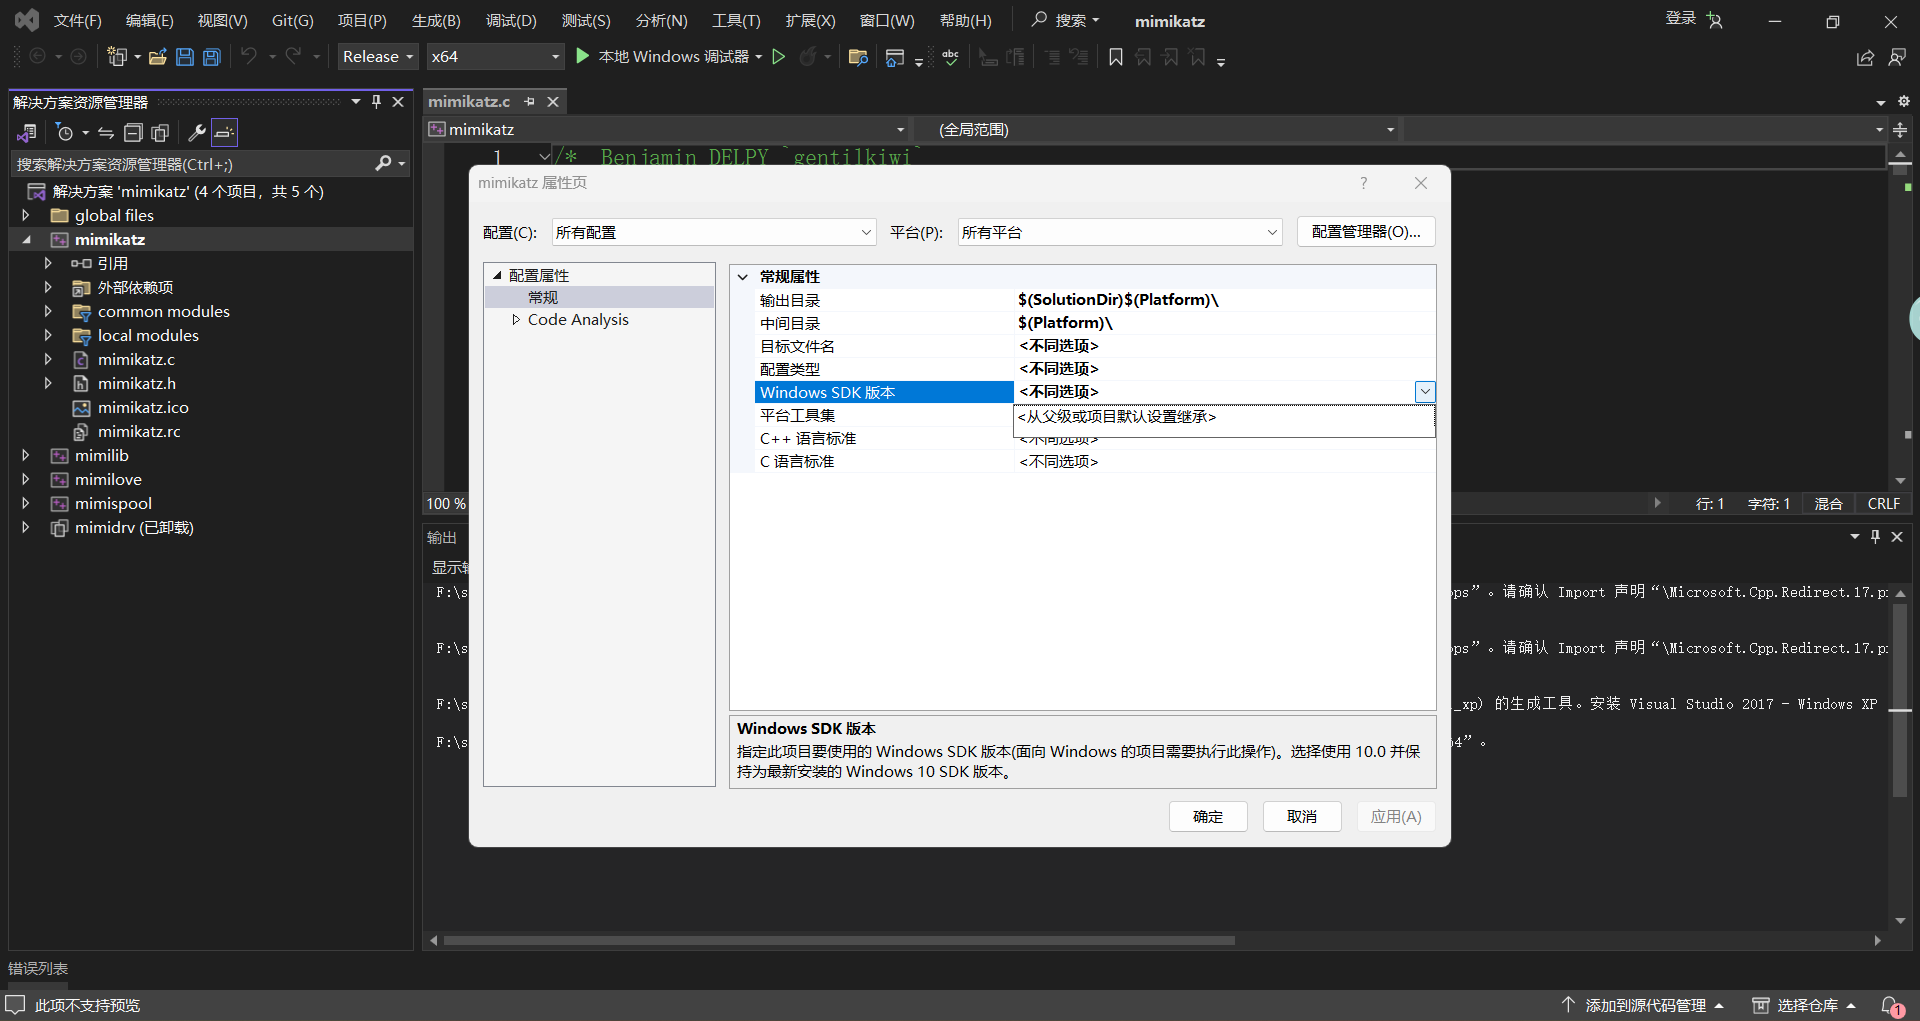This screenshot has height=1021, width=1920.
Task: Collapse the 常规属性 section chevron
Action: pos(743,277)
